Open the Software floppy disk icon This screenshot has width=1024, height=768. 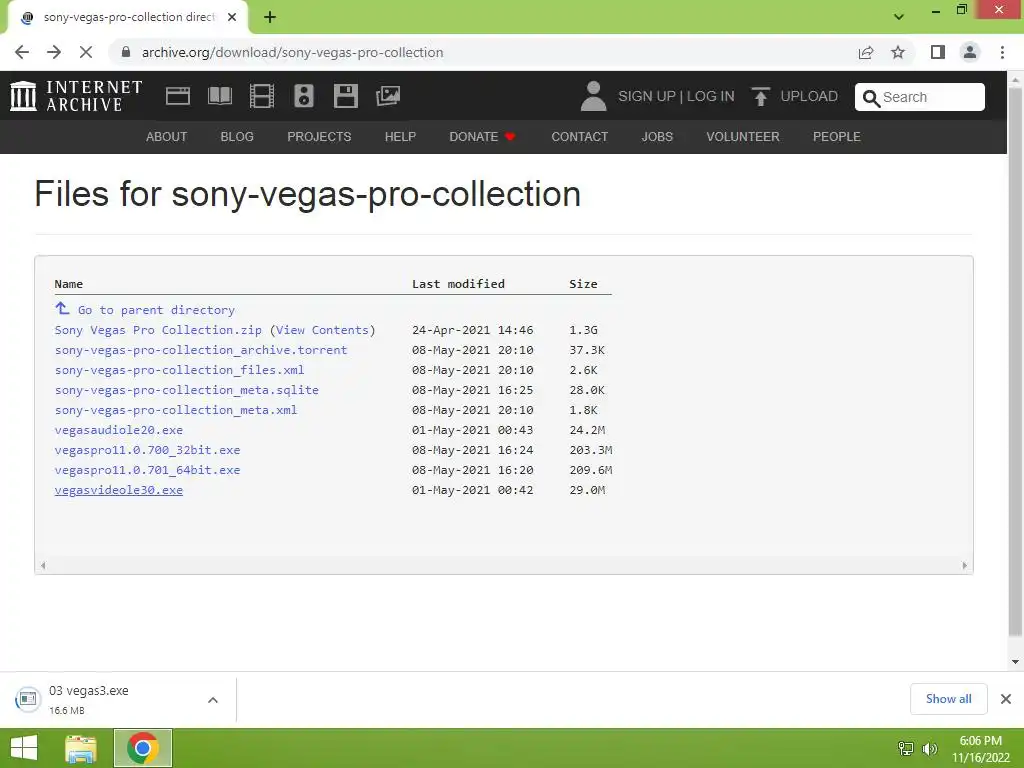point(345,96)
